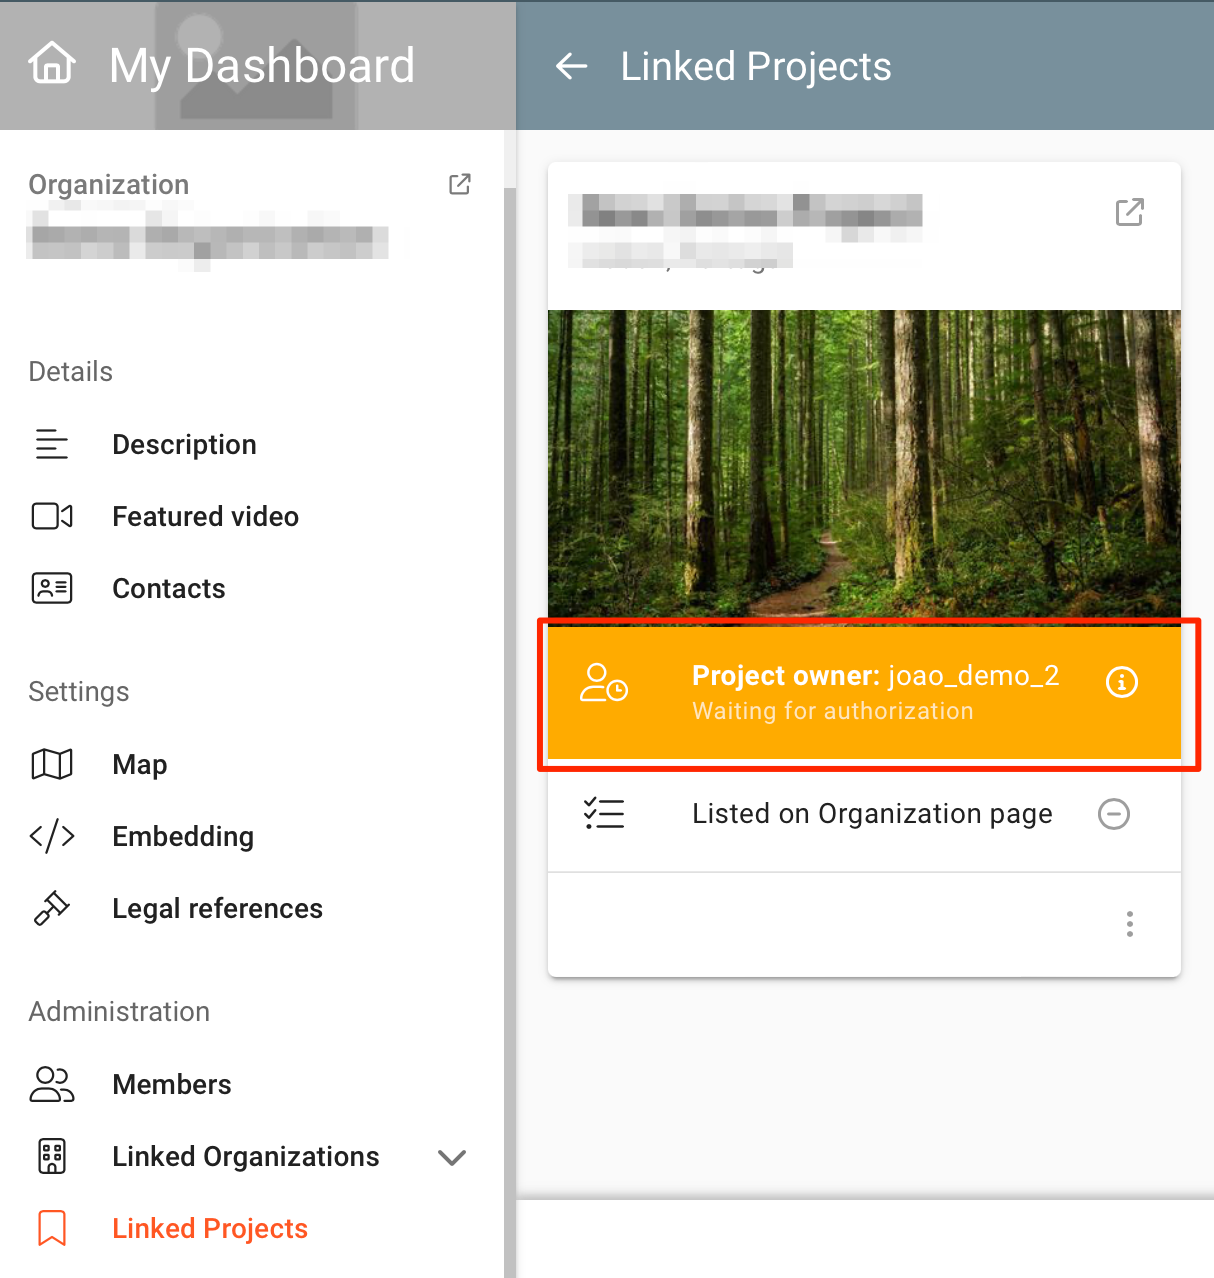This screenshot has width=1214, height=1278.
Task: Show project owner authorization info icon
Action: (x=1121, y=682)
